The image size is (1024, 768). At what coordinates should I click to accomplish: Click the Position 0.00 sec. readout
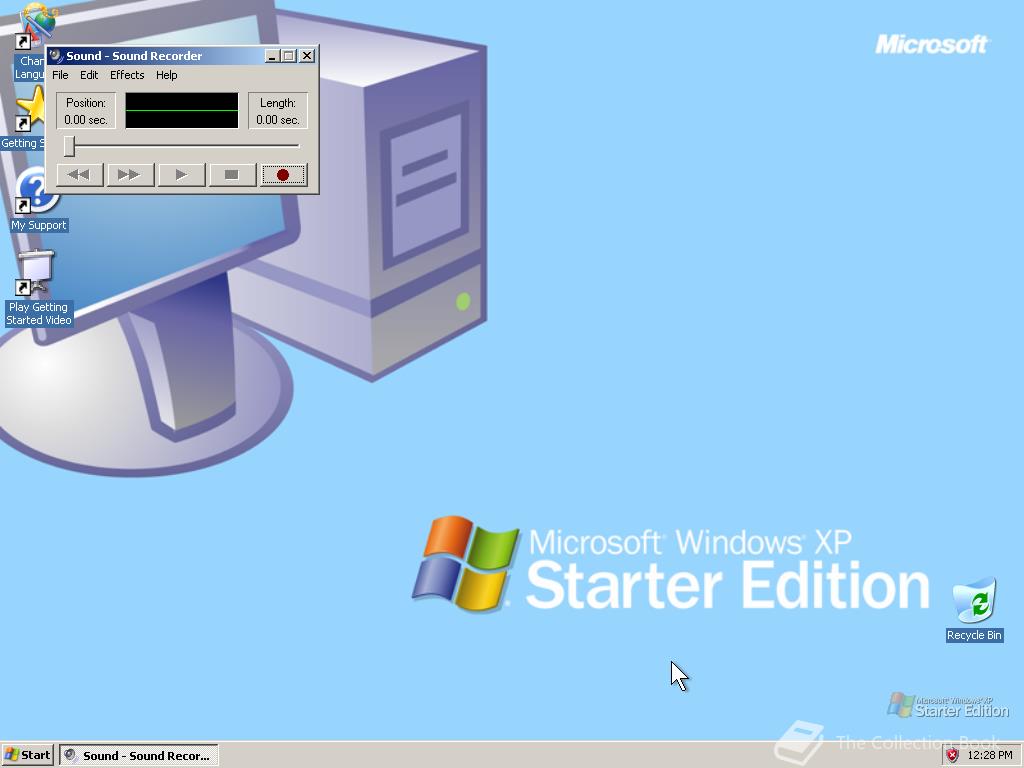click(86, 111)
